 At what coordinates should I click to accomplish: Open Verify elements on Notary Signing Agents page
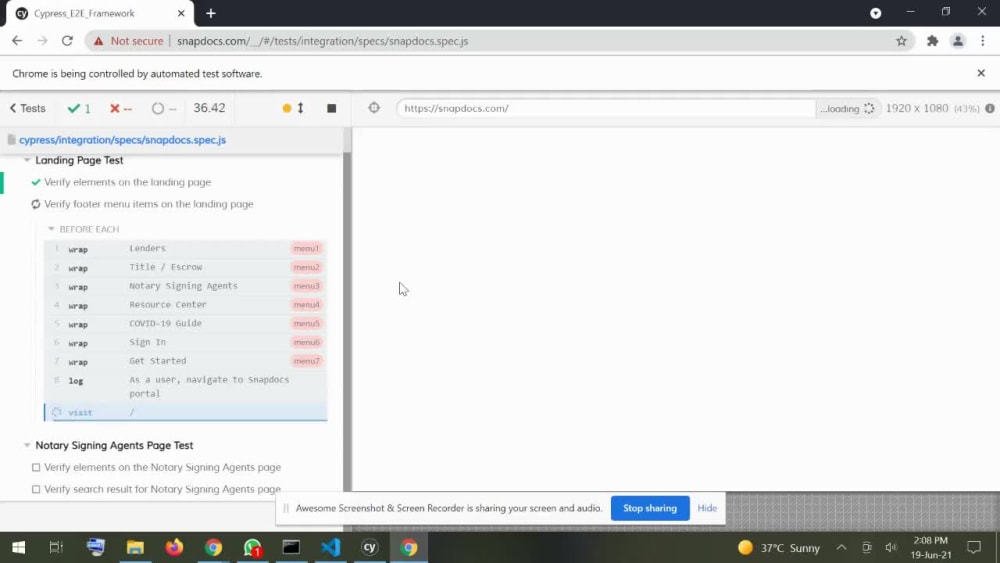tap(162, 467)
